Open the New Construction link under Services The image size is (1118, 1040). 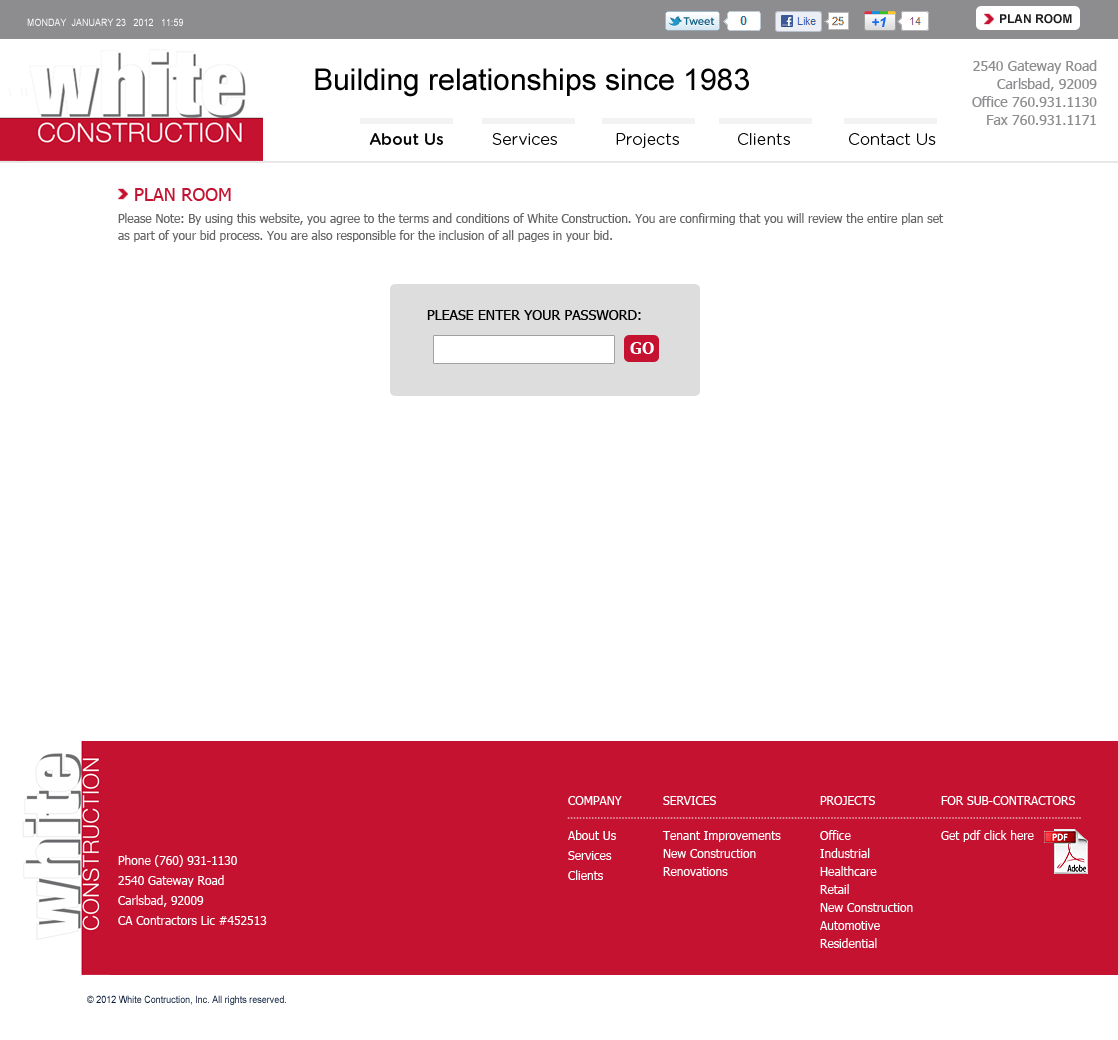[x=709, y=853]
